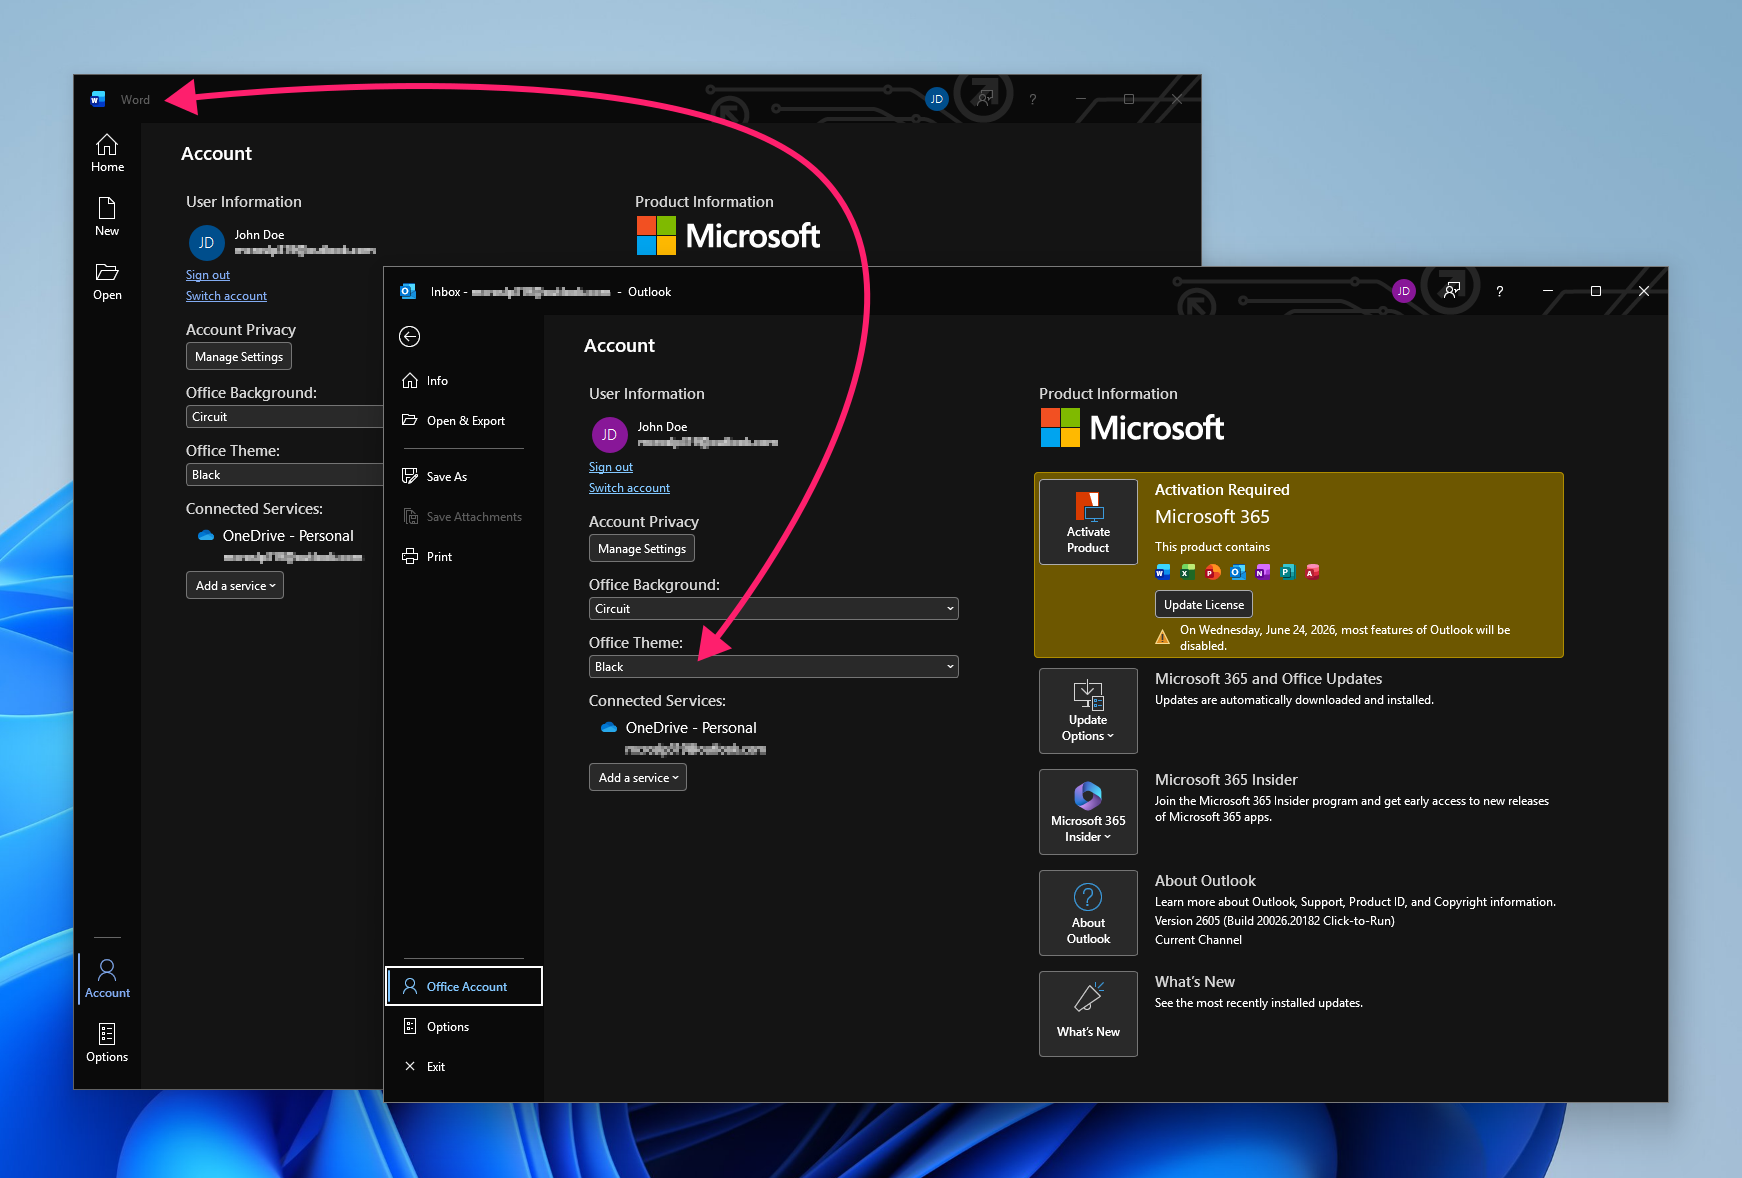Click Excel icon in product contents row
Viewport: 1742px width, 1178px height.
click(x=1187, y=572)
